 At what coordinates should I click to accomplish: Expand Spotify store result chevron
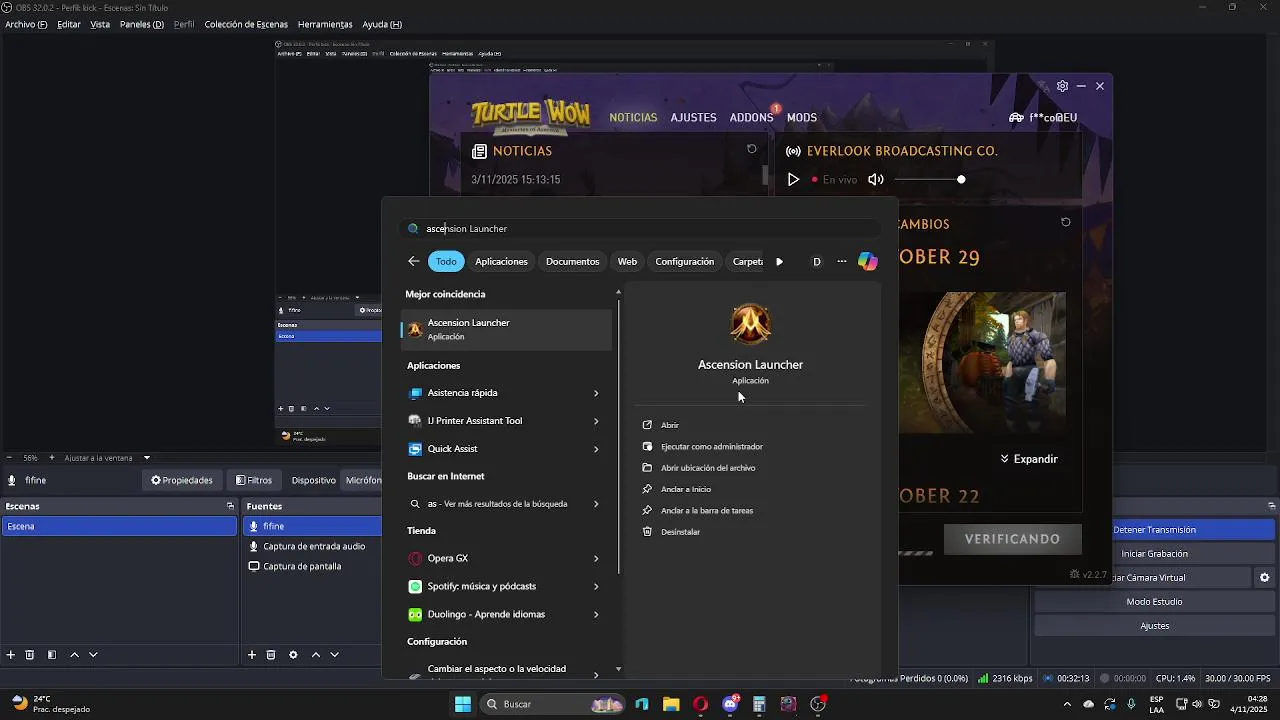pos(596,586)
